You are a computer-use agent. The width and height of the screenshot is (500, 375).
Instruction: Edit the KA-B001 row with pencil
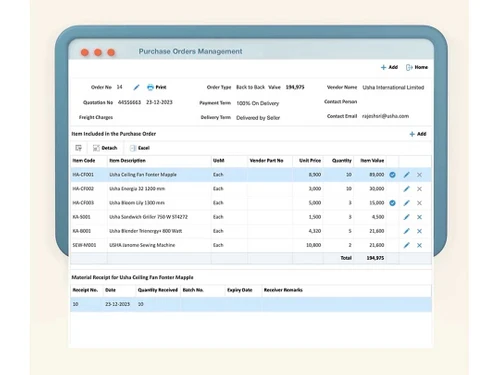[406, 231]
